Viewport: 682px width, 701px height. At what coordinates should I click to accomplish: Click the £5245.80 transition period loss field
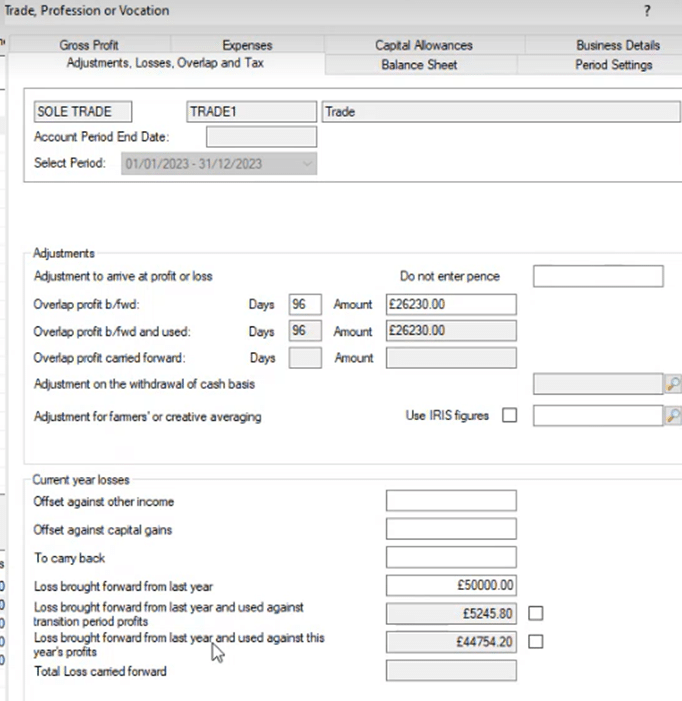451,613
